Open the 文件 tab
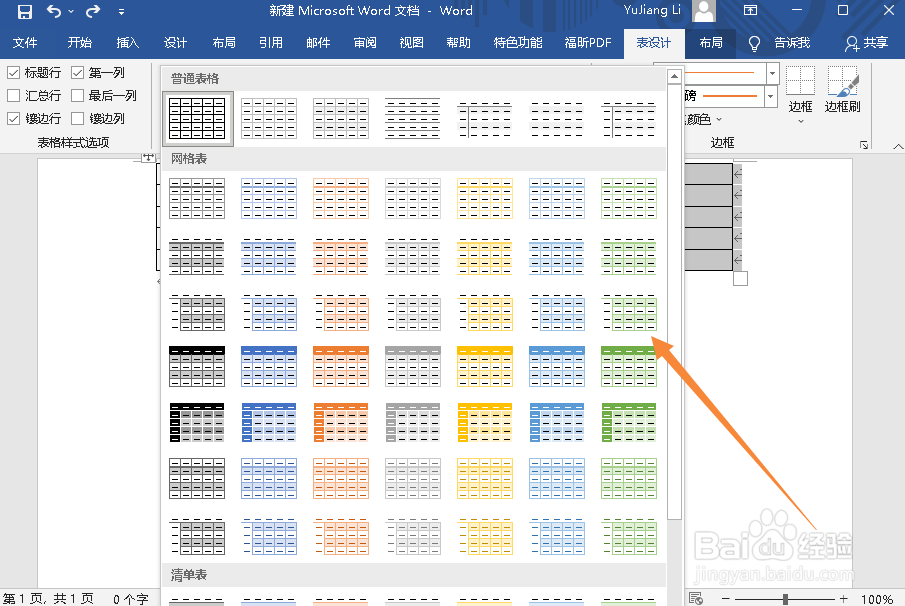905x606 pixels. point(25,43)
